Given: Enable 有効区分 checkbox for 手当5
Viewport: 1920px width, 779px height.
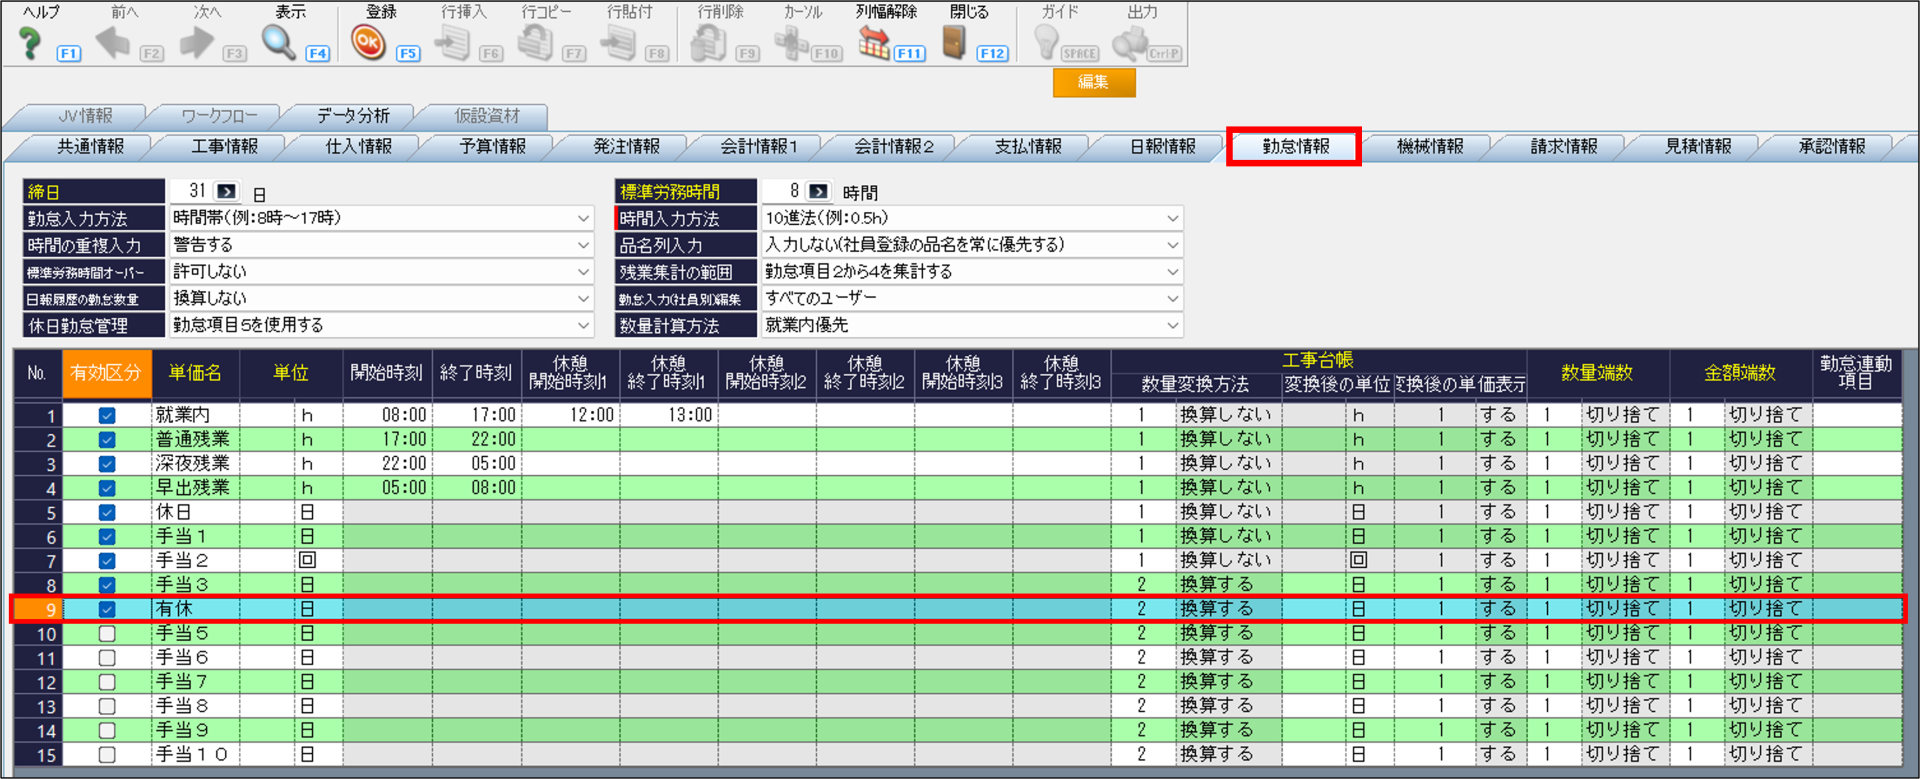Looking at the screenshot, I should point(107,634).
